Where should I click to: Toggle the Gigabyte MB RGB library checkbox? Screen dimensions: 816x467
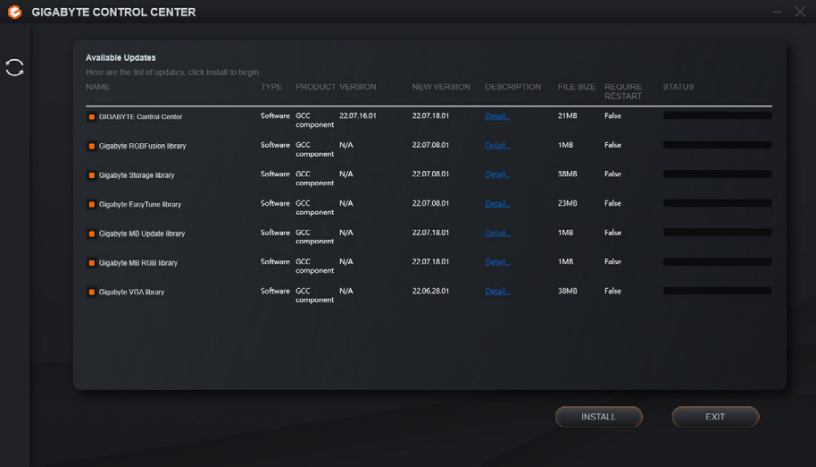[92, 262]
